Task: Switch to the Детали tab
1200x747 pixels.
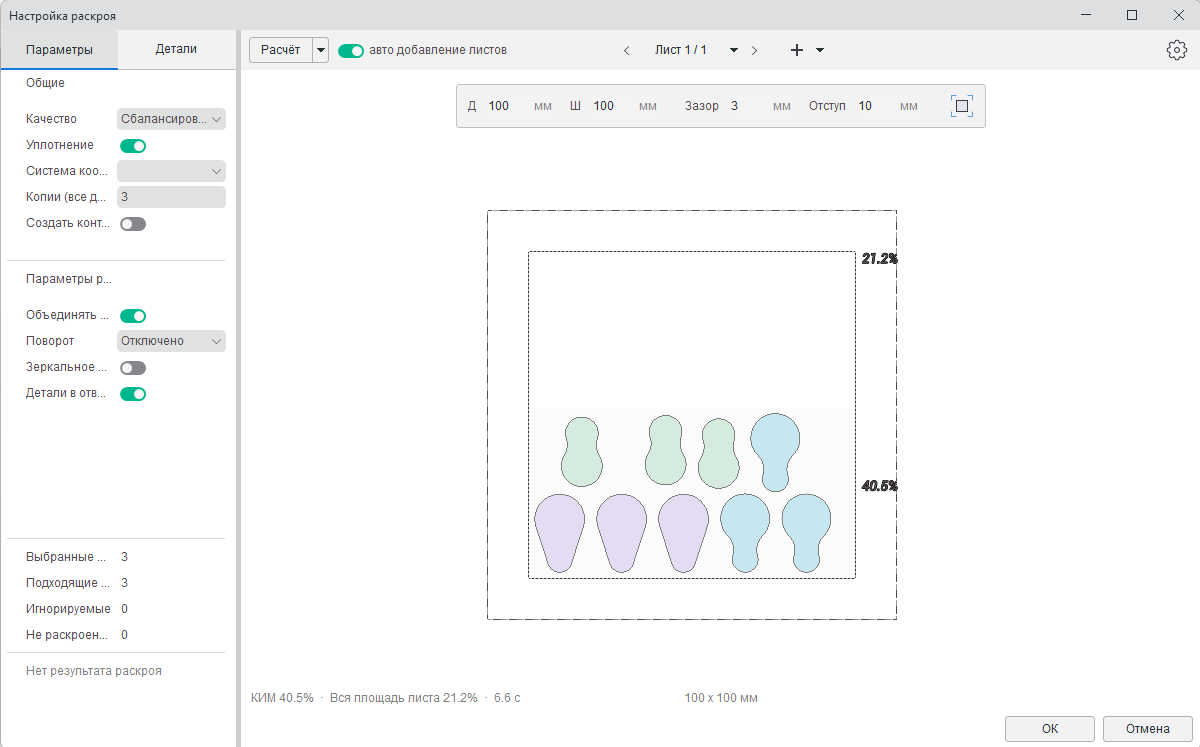Action: (176, 49)
